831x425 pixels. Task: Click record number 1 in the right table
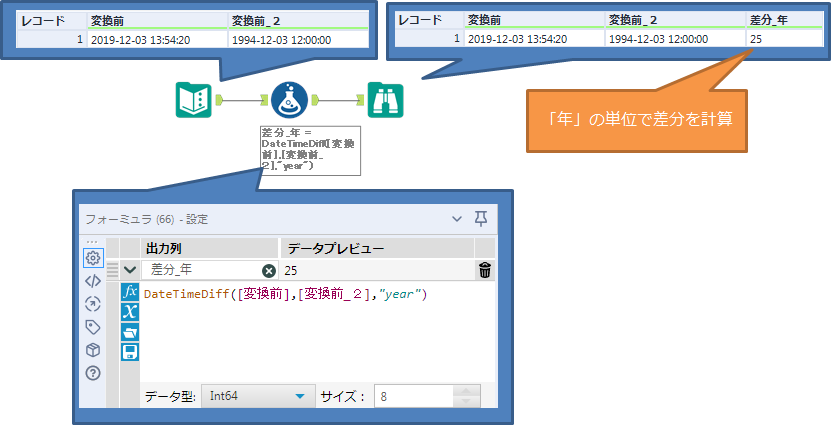429,39
